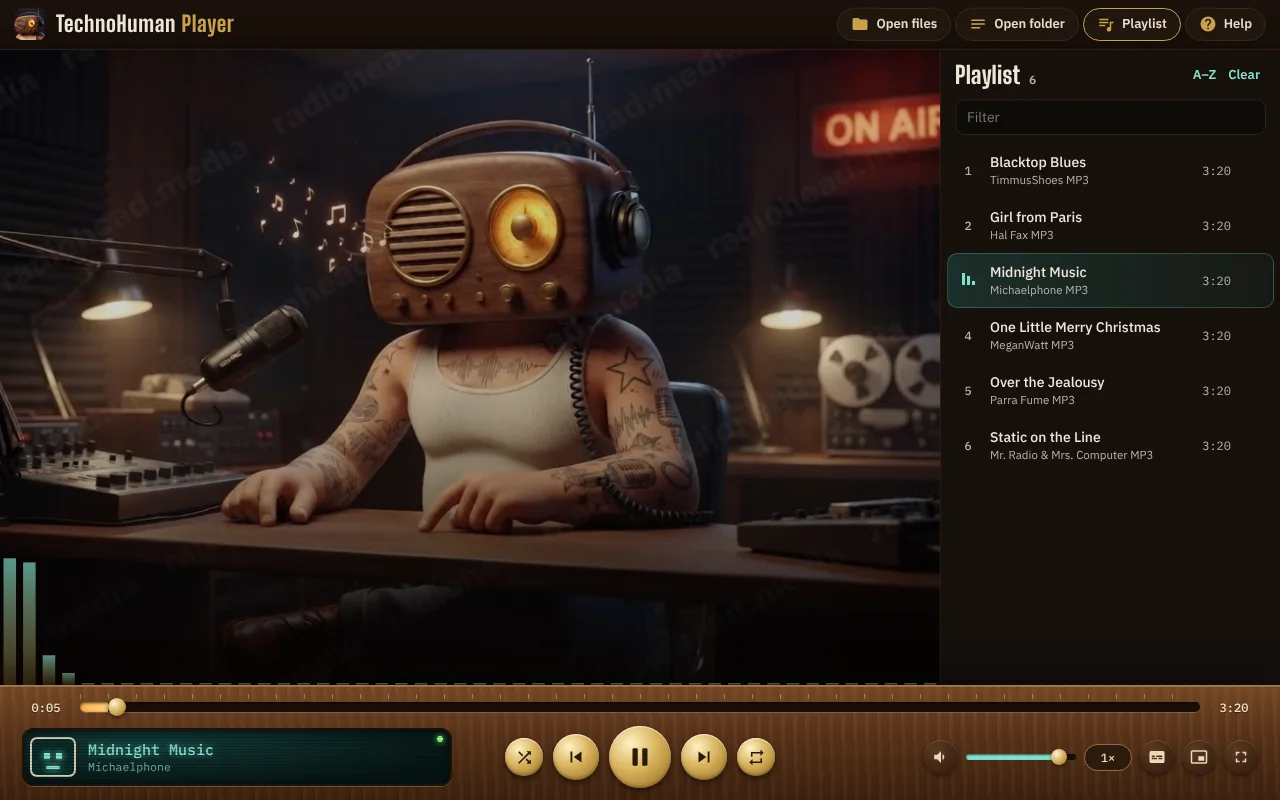Click the Michaelphone artist name in now-playing display
Image resolution: width=1280 pixels, height=800 pixels.
129,768
